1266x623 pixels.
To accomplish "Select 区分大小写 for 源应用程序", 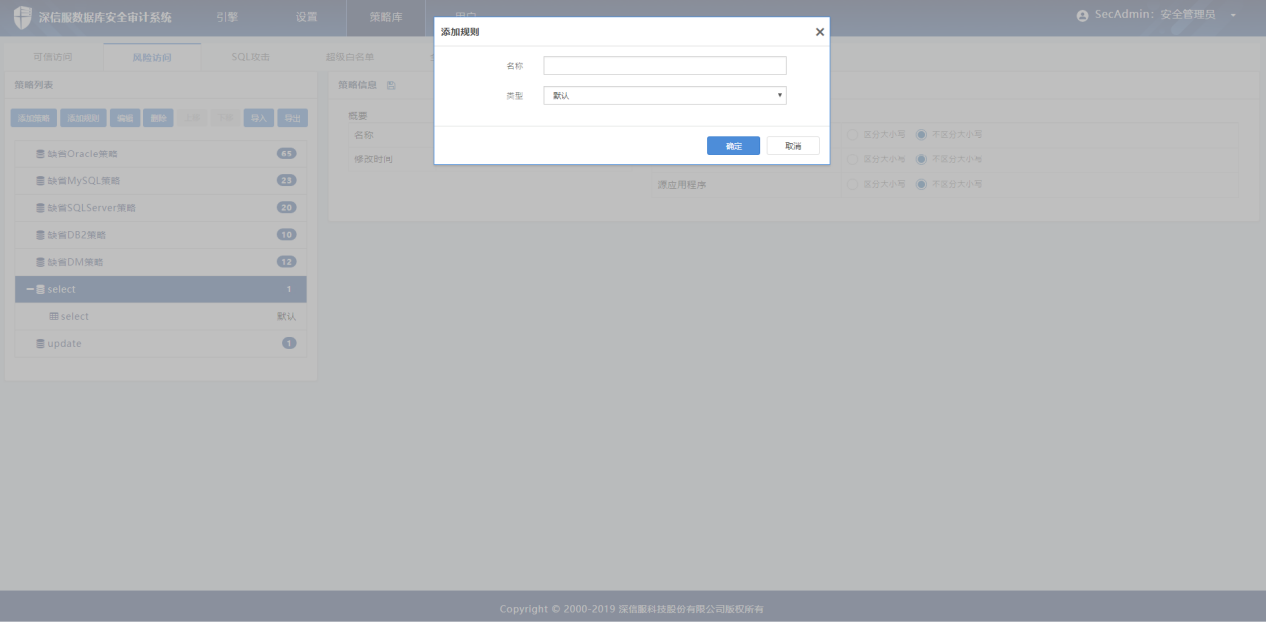I will click(852, 184).
